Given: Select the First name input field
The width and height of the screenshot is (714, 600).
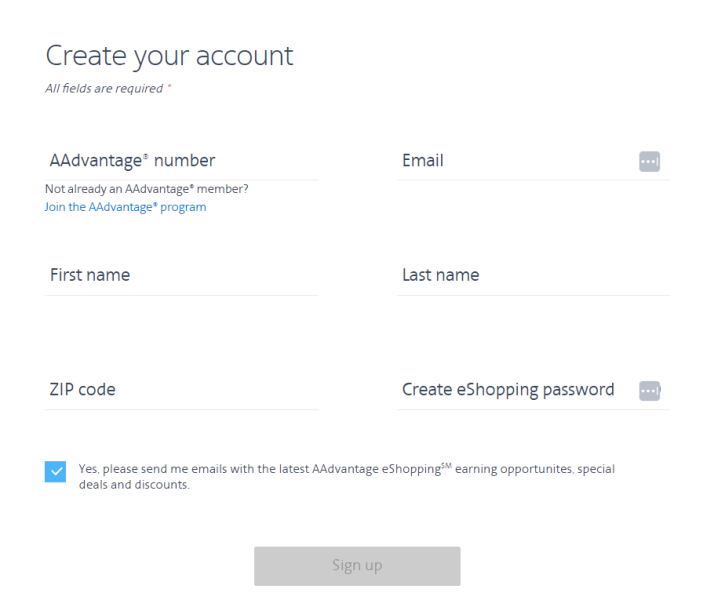Looking at the screenshot, I should point(181,275).
